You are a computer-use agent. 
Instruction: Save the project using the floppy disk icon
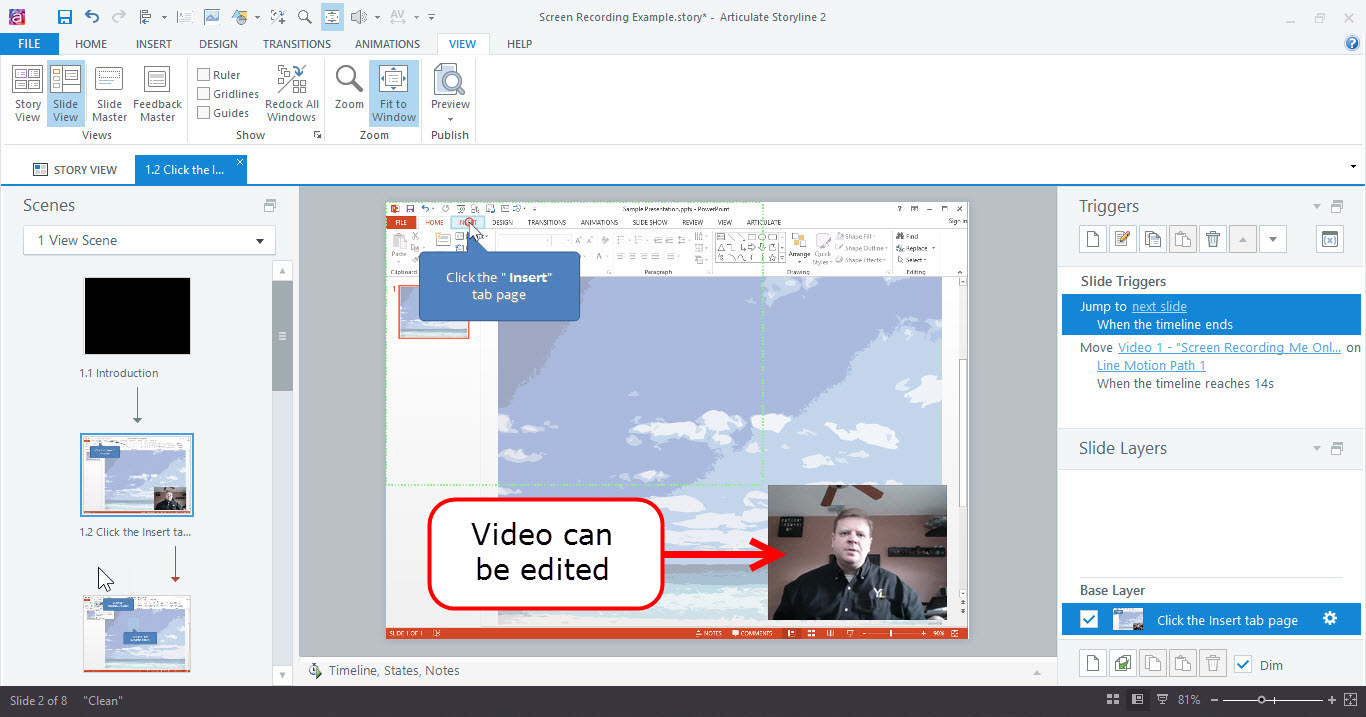64,17
